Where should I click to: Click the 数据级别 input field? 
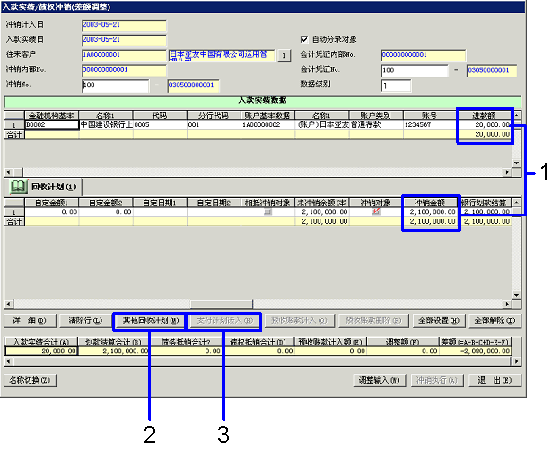pyautogui.click(x=396, y=85)
